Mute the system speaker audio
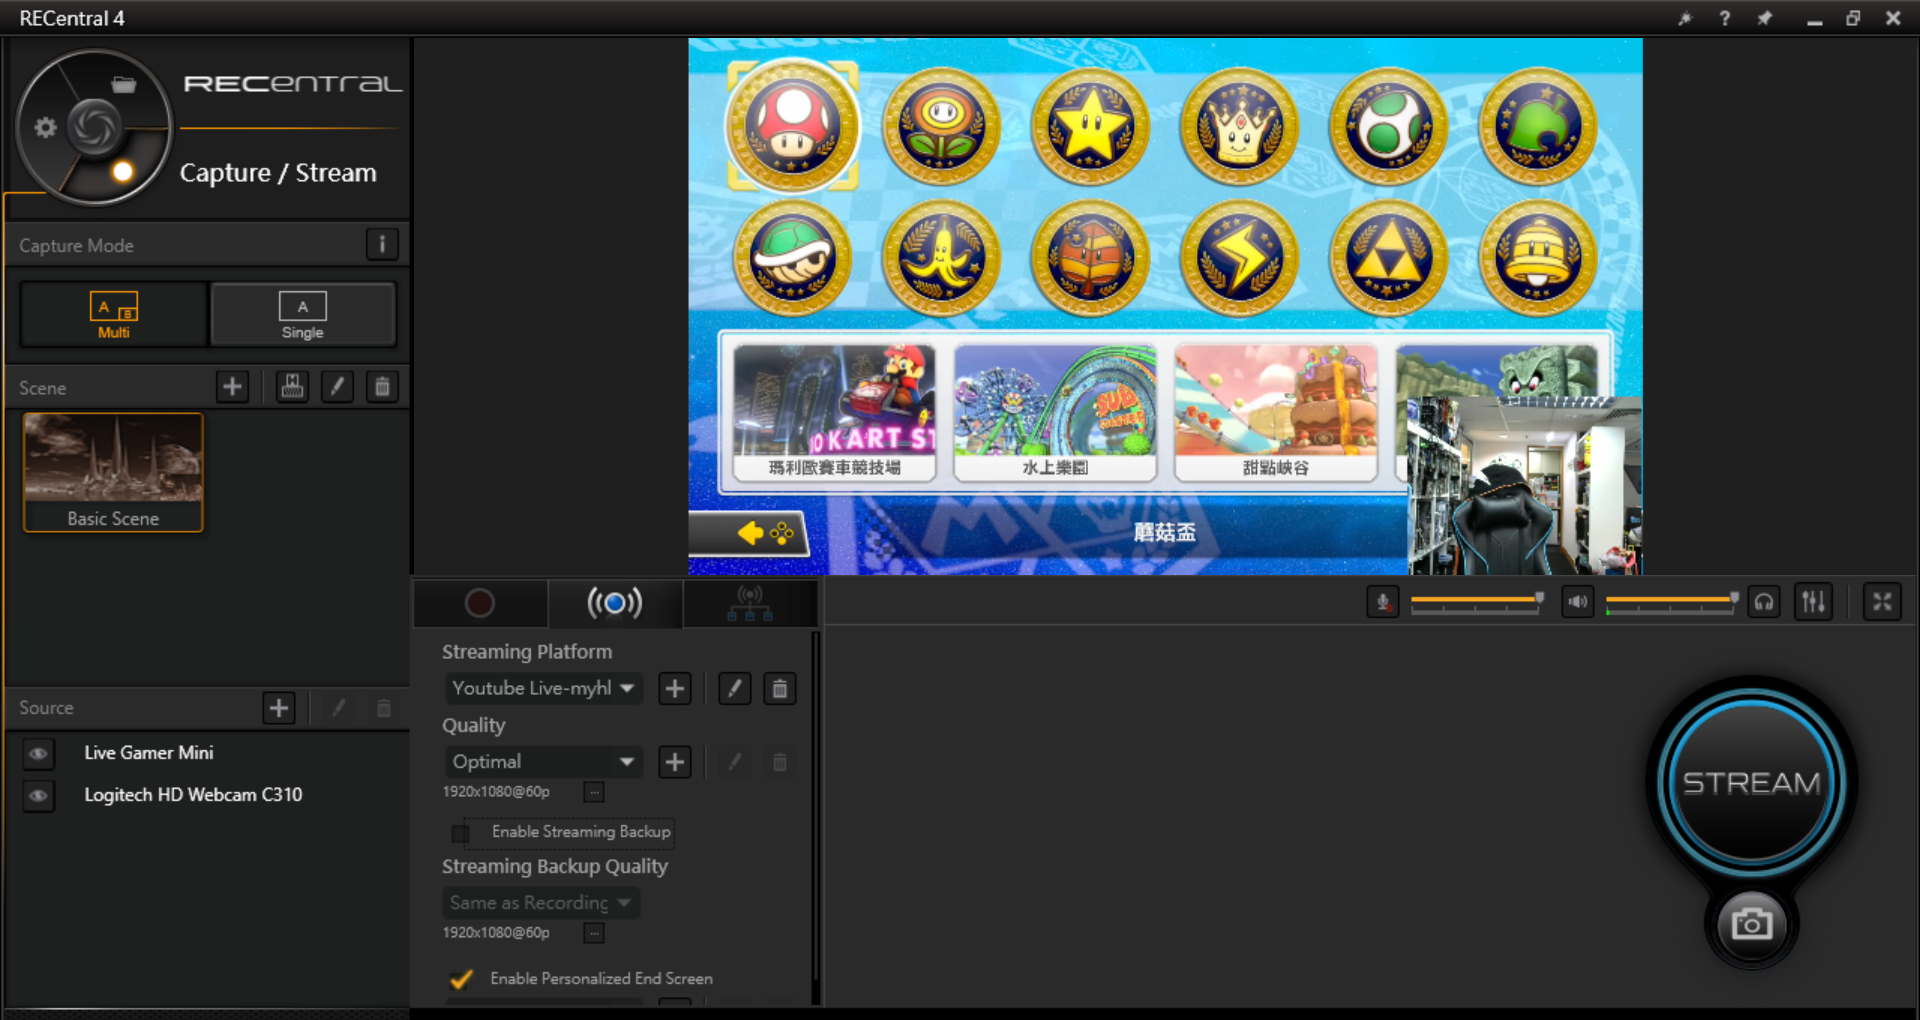 [x=1578, y=602]
